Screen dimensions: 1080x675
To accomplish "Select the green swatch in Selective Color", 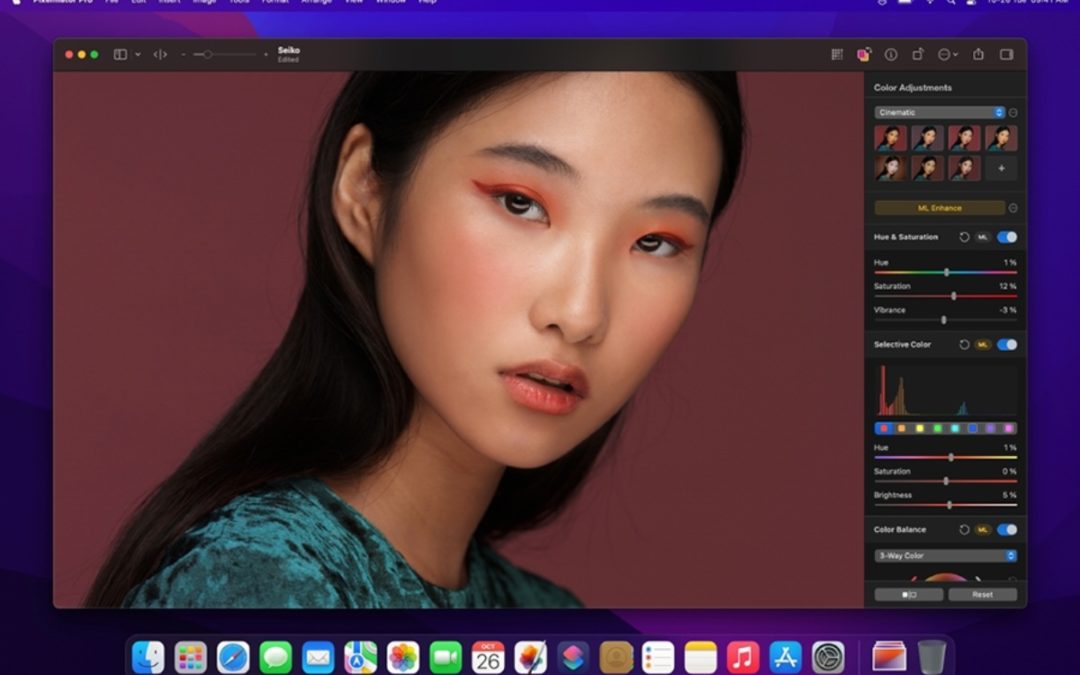I will (x=937, y=429).
